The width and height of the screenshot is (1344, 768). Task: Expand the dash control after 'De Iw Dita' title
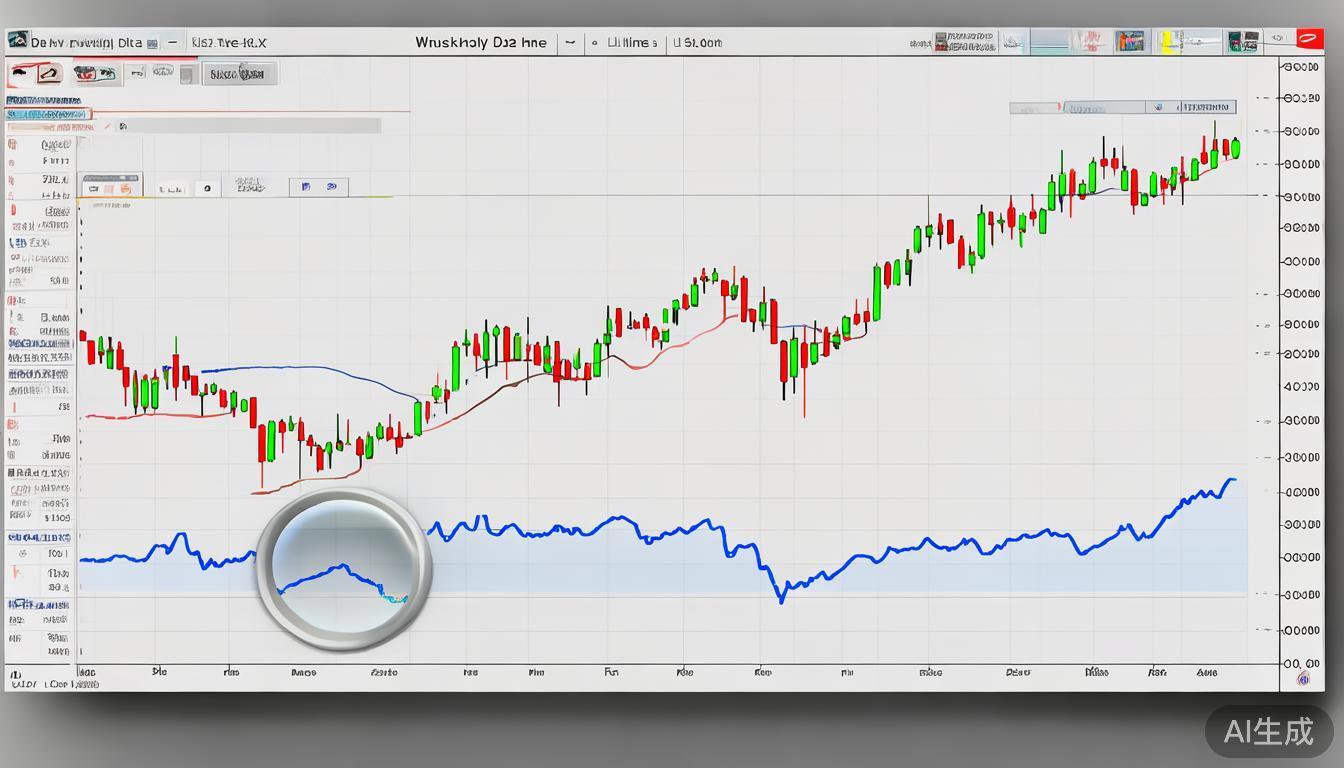click(173, 43)
